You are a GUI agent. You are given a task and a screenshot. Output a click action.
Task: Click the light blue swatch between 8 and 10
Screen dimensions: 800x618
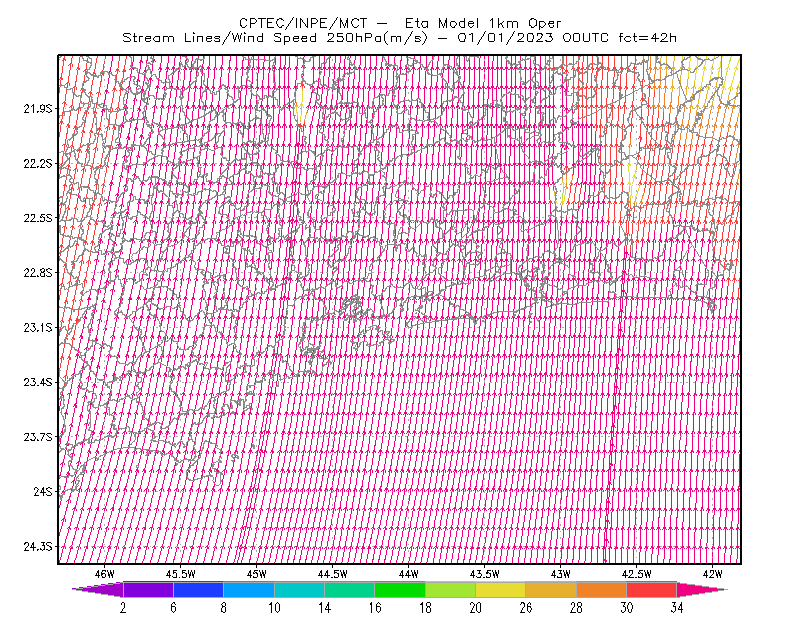tap(248, 589)
